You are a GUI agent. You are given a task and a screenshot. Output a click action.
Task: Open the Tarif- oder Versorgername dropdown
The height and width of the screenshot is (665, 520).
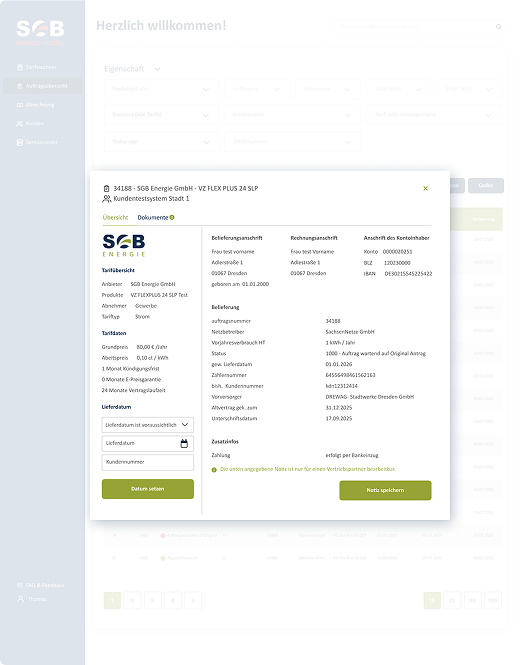[434, 115]
